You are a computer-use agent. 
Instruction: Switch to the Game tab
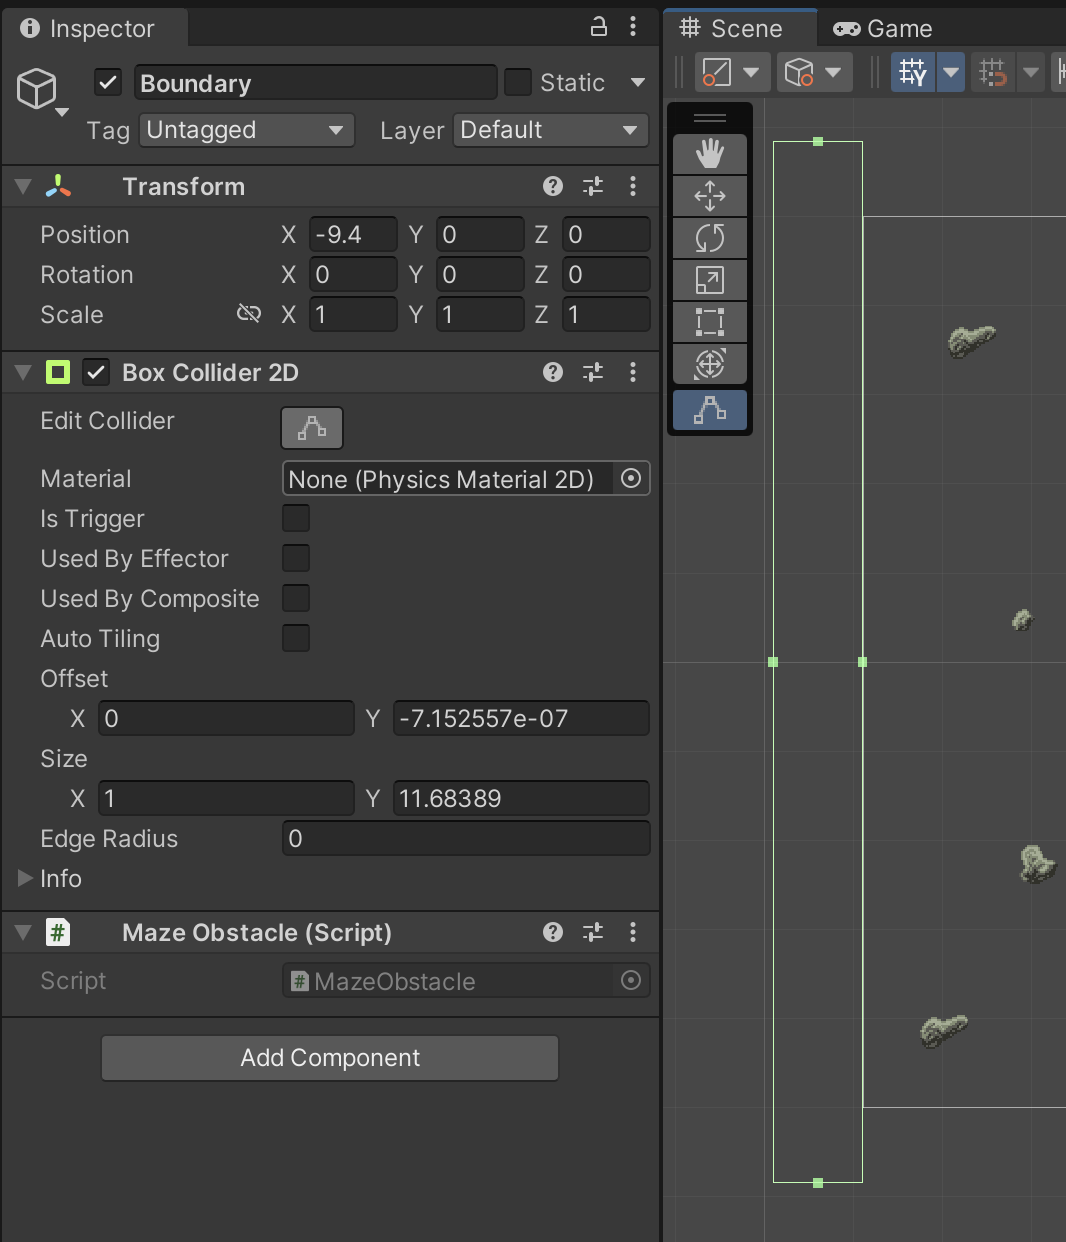tap(883, 29)
